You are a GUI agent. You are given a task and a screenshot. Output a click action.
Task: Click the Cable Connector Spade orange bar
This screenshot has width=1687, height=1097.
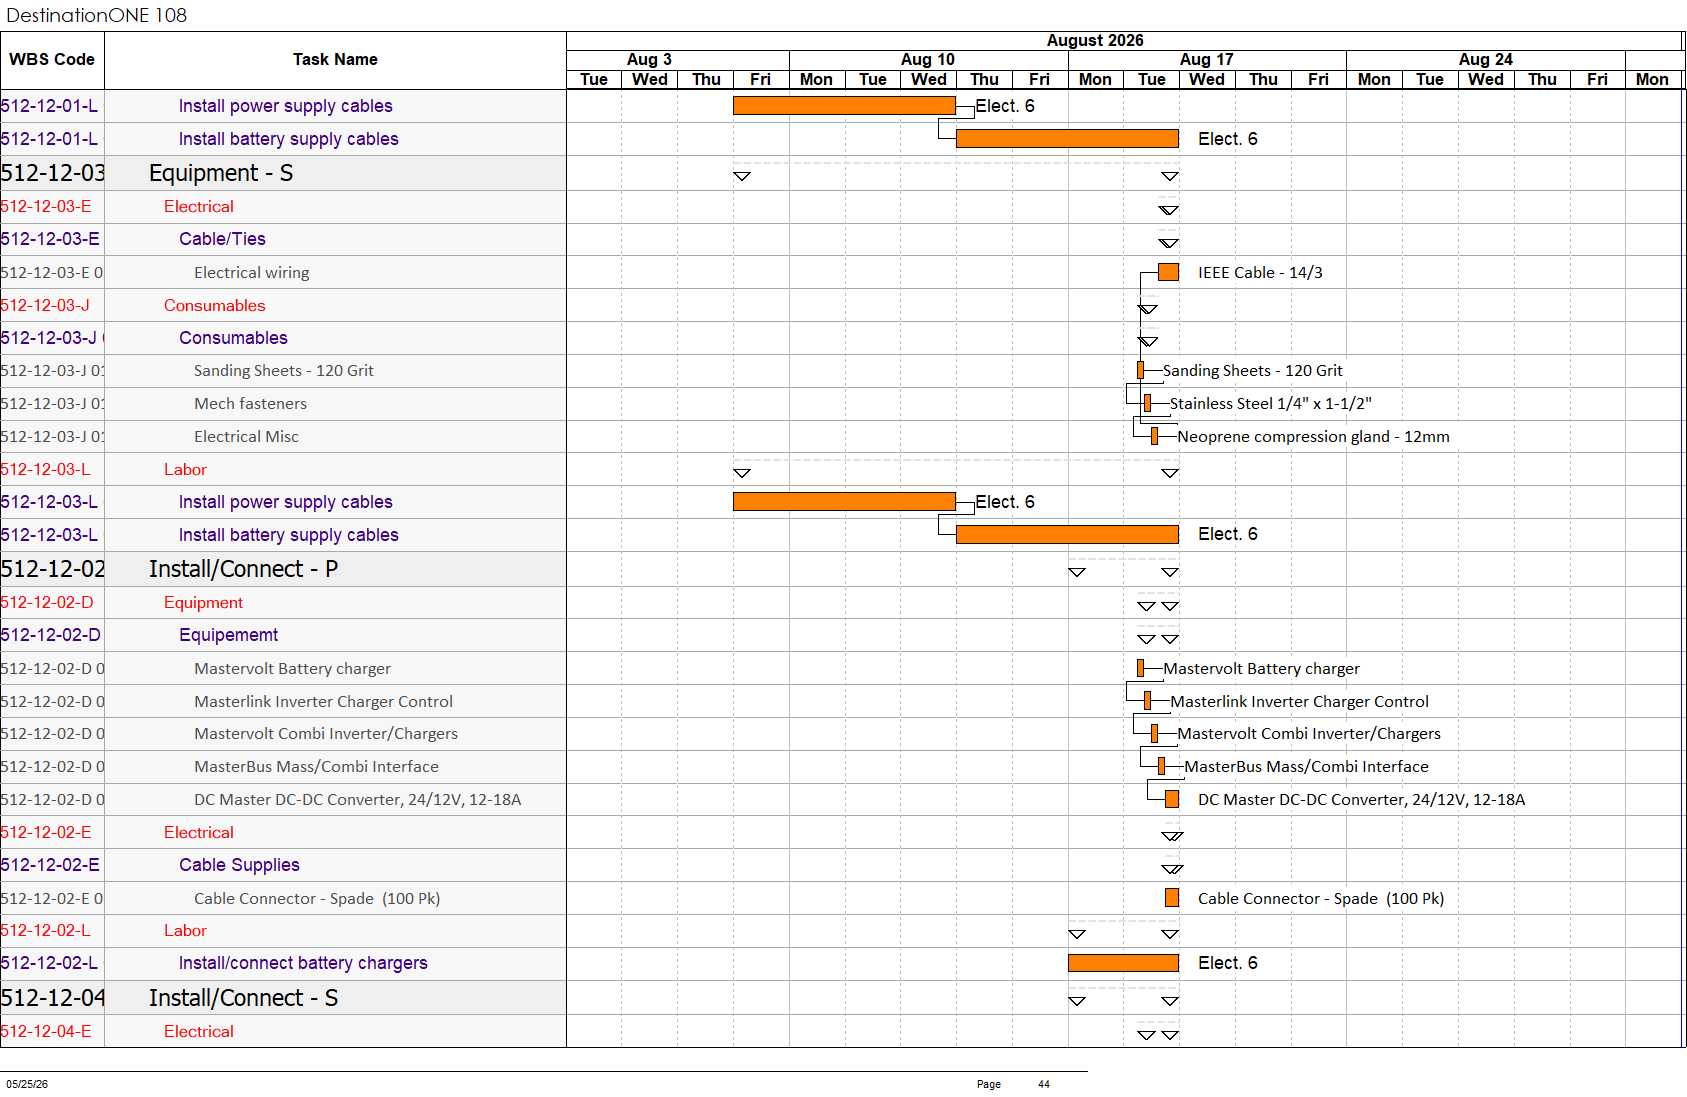click(x=1172, y=898)
